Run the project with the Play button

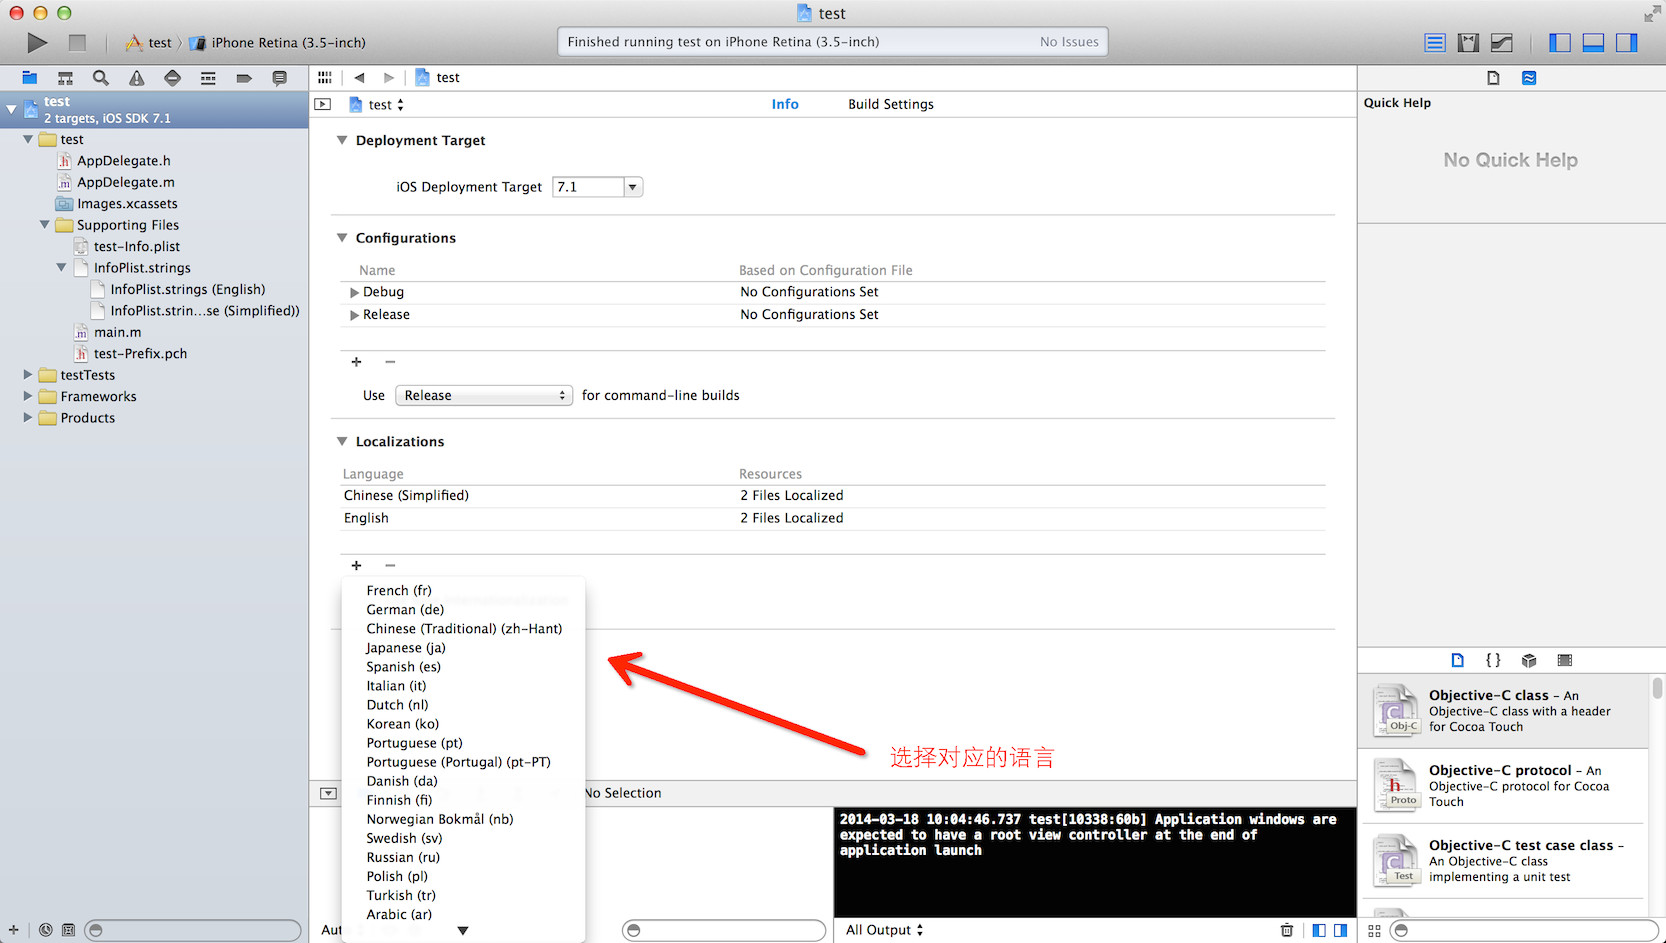[x=37, y=42]
